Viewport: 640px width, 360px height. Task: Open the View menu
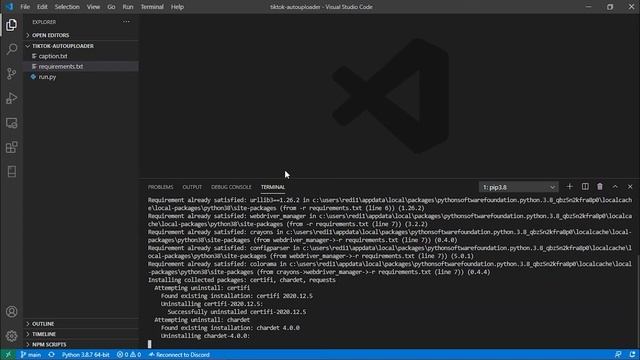(93, 7)
